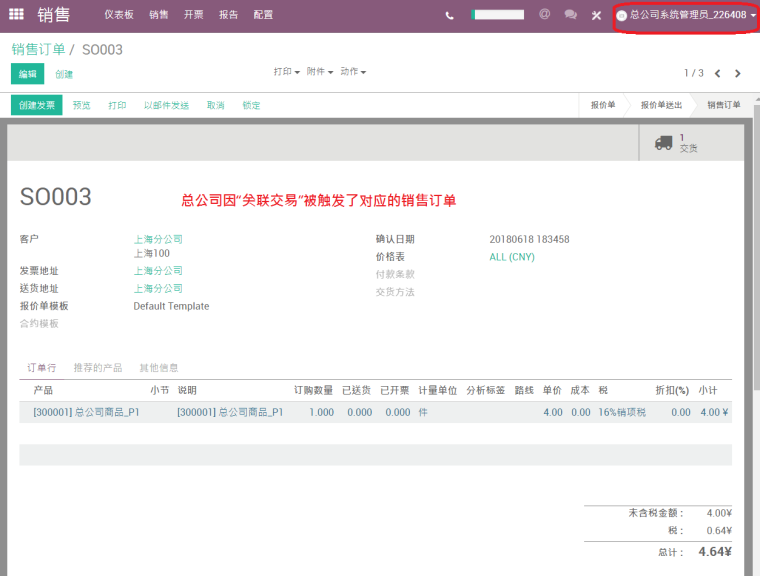760x576 pixels.
Task: Open the 配置 menu in top bar
Action: tap(263, 15)
